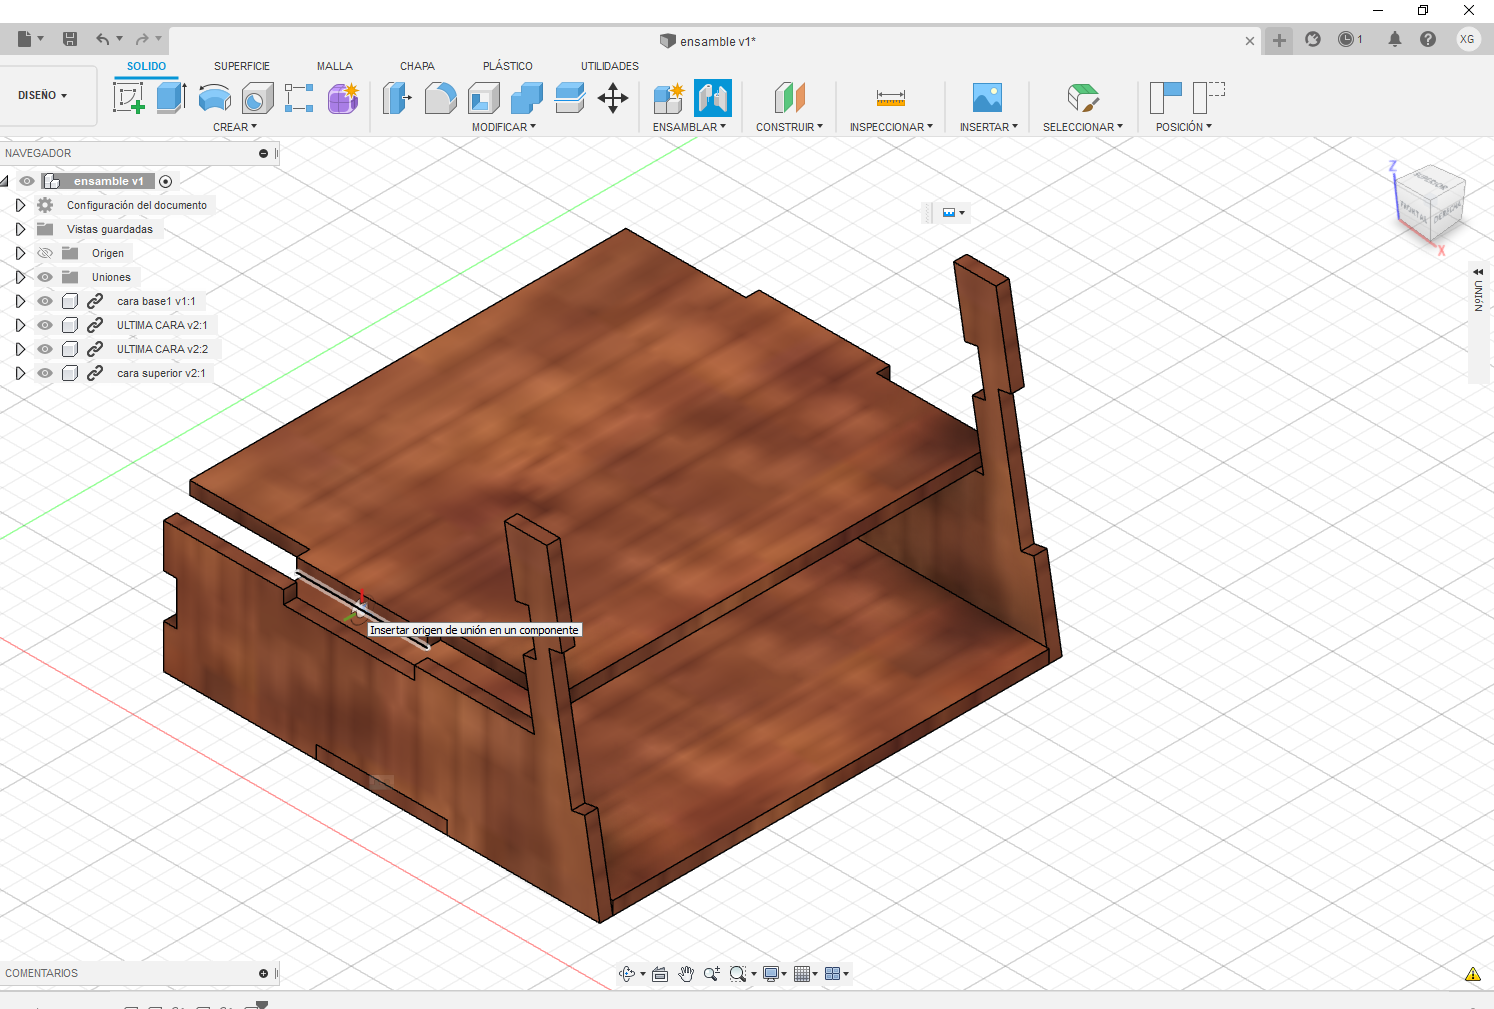Screen dimensions: 1494x1009
Task: Click the Save icon in title bar
Action: tap(70, 39)
